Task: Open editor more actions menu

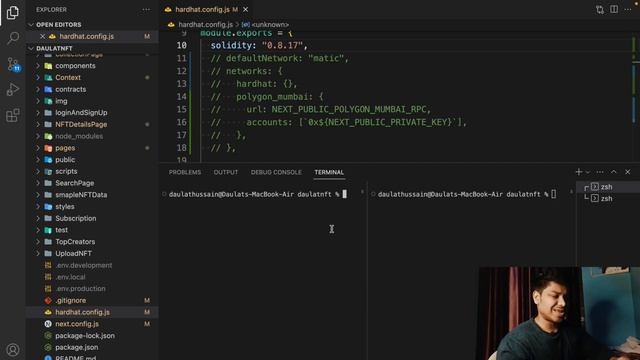Action: tap(628, 9)
